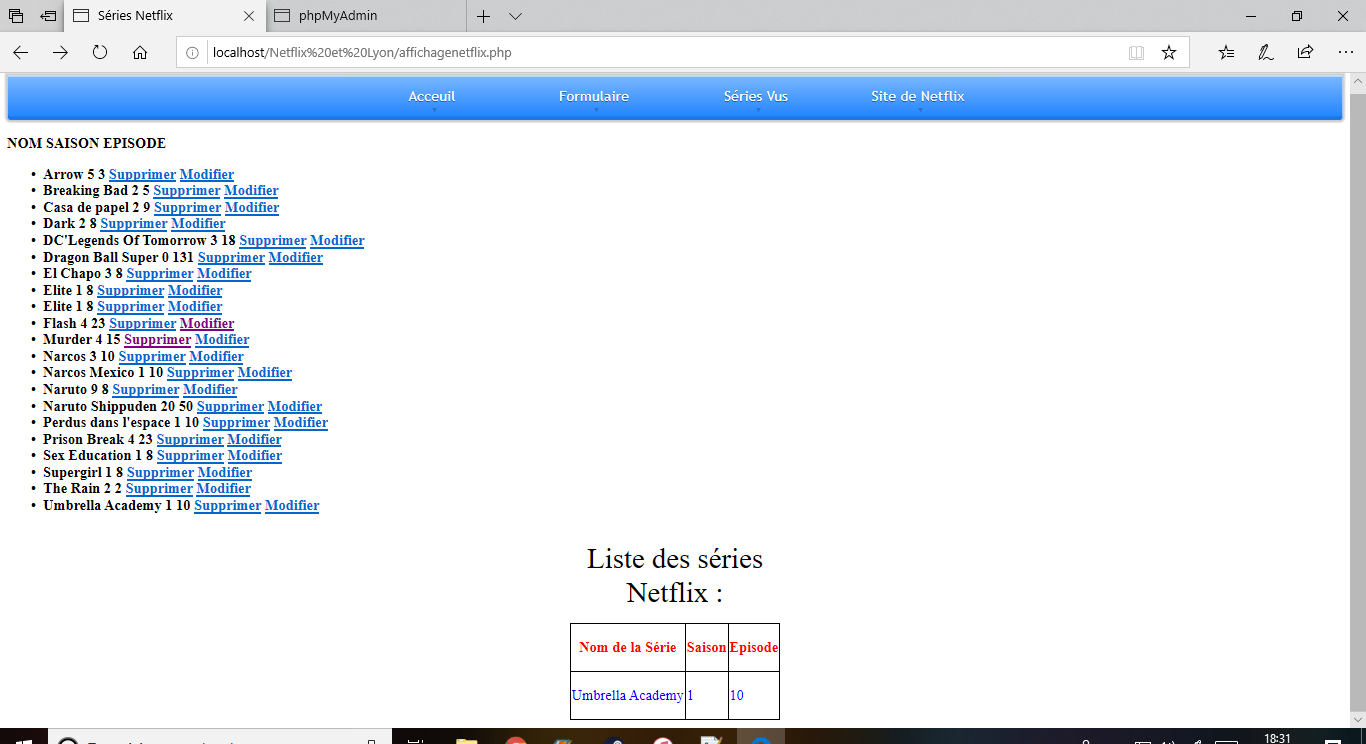Click Modifier for Breaking Bad

pyautogui.click(x=251, y=191)
